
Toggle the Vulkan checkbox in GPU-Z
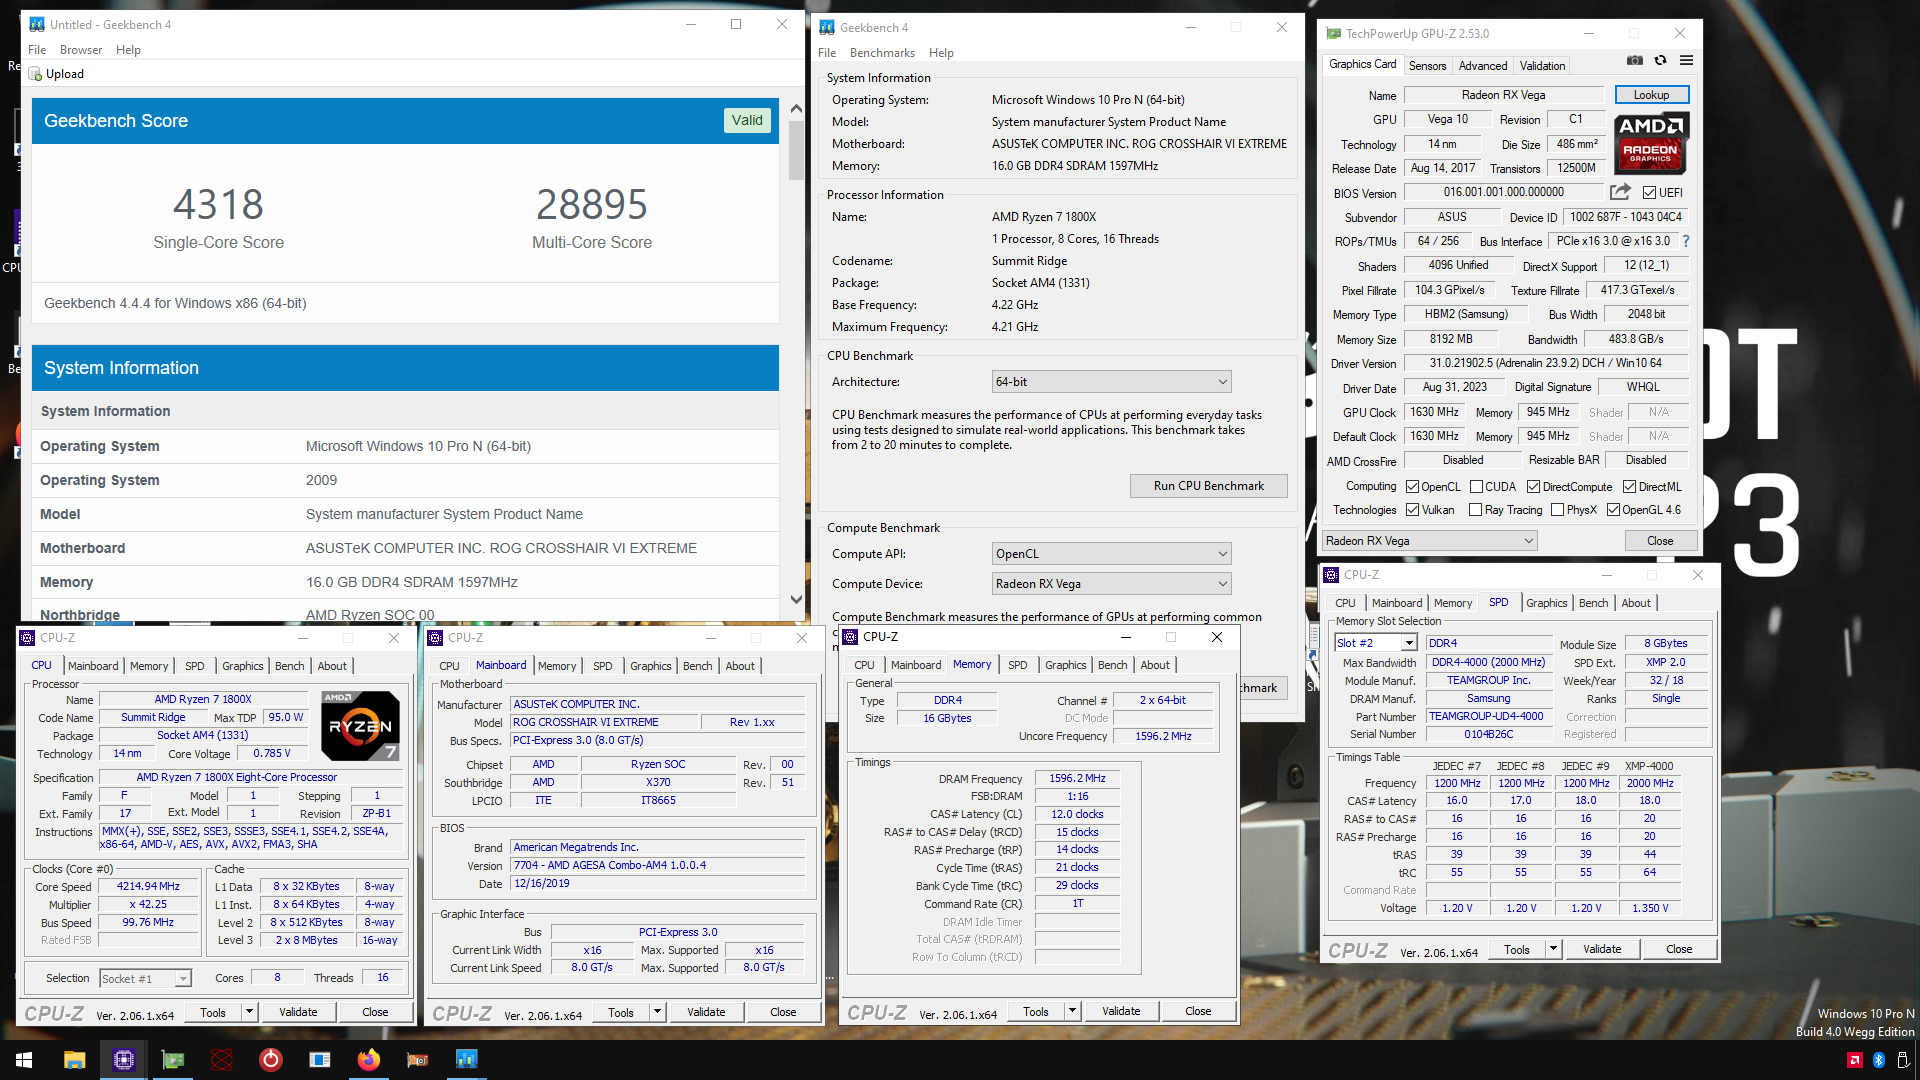click(x=1412, y=510)
